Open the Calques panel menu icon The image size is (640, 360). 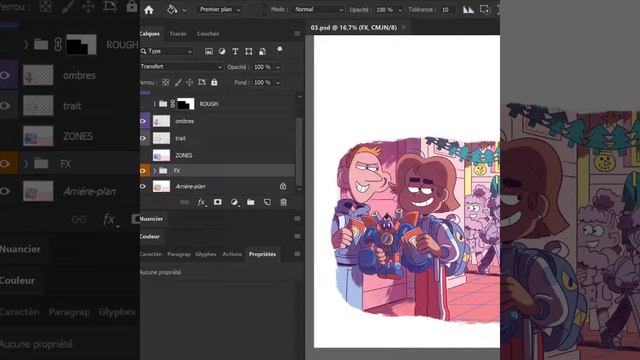pos(297,34)
